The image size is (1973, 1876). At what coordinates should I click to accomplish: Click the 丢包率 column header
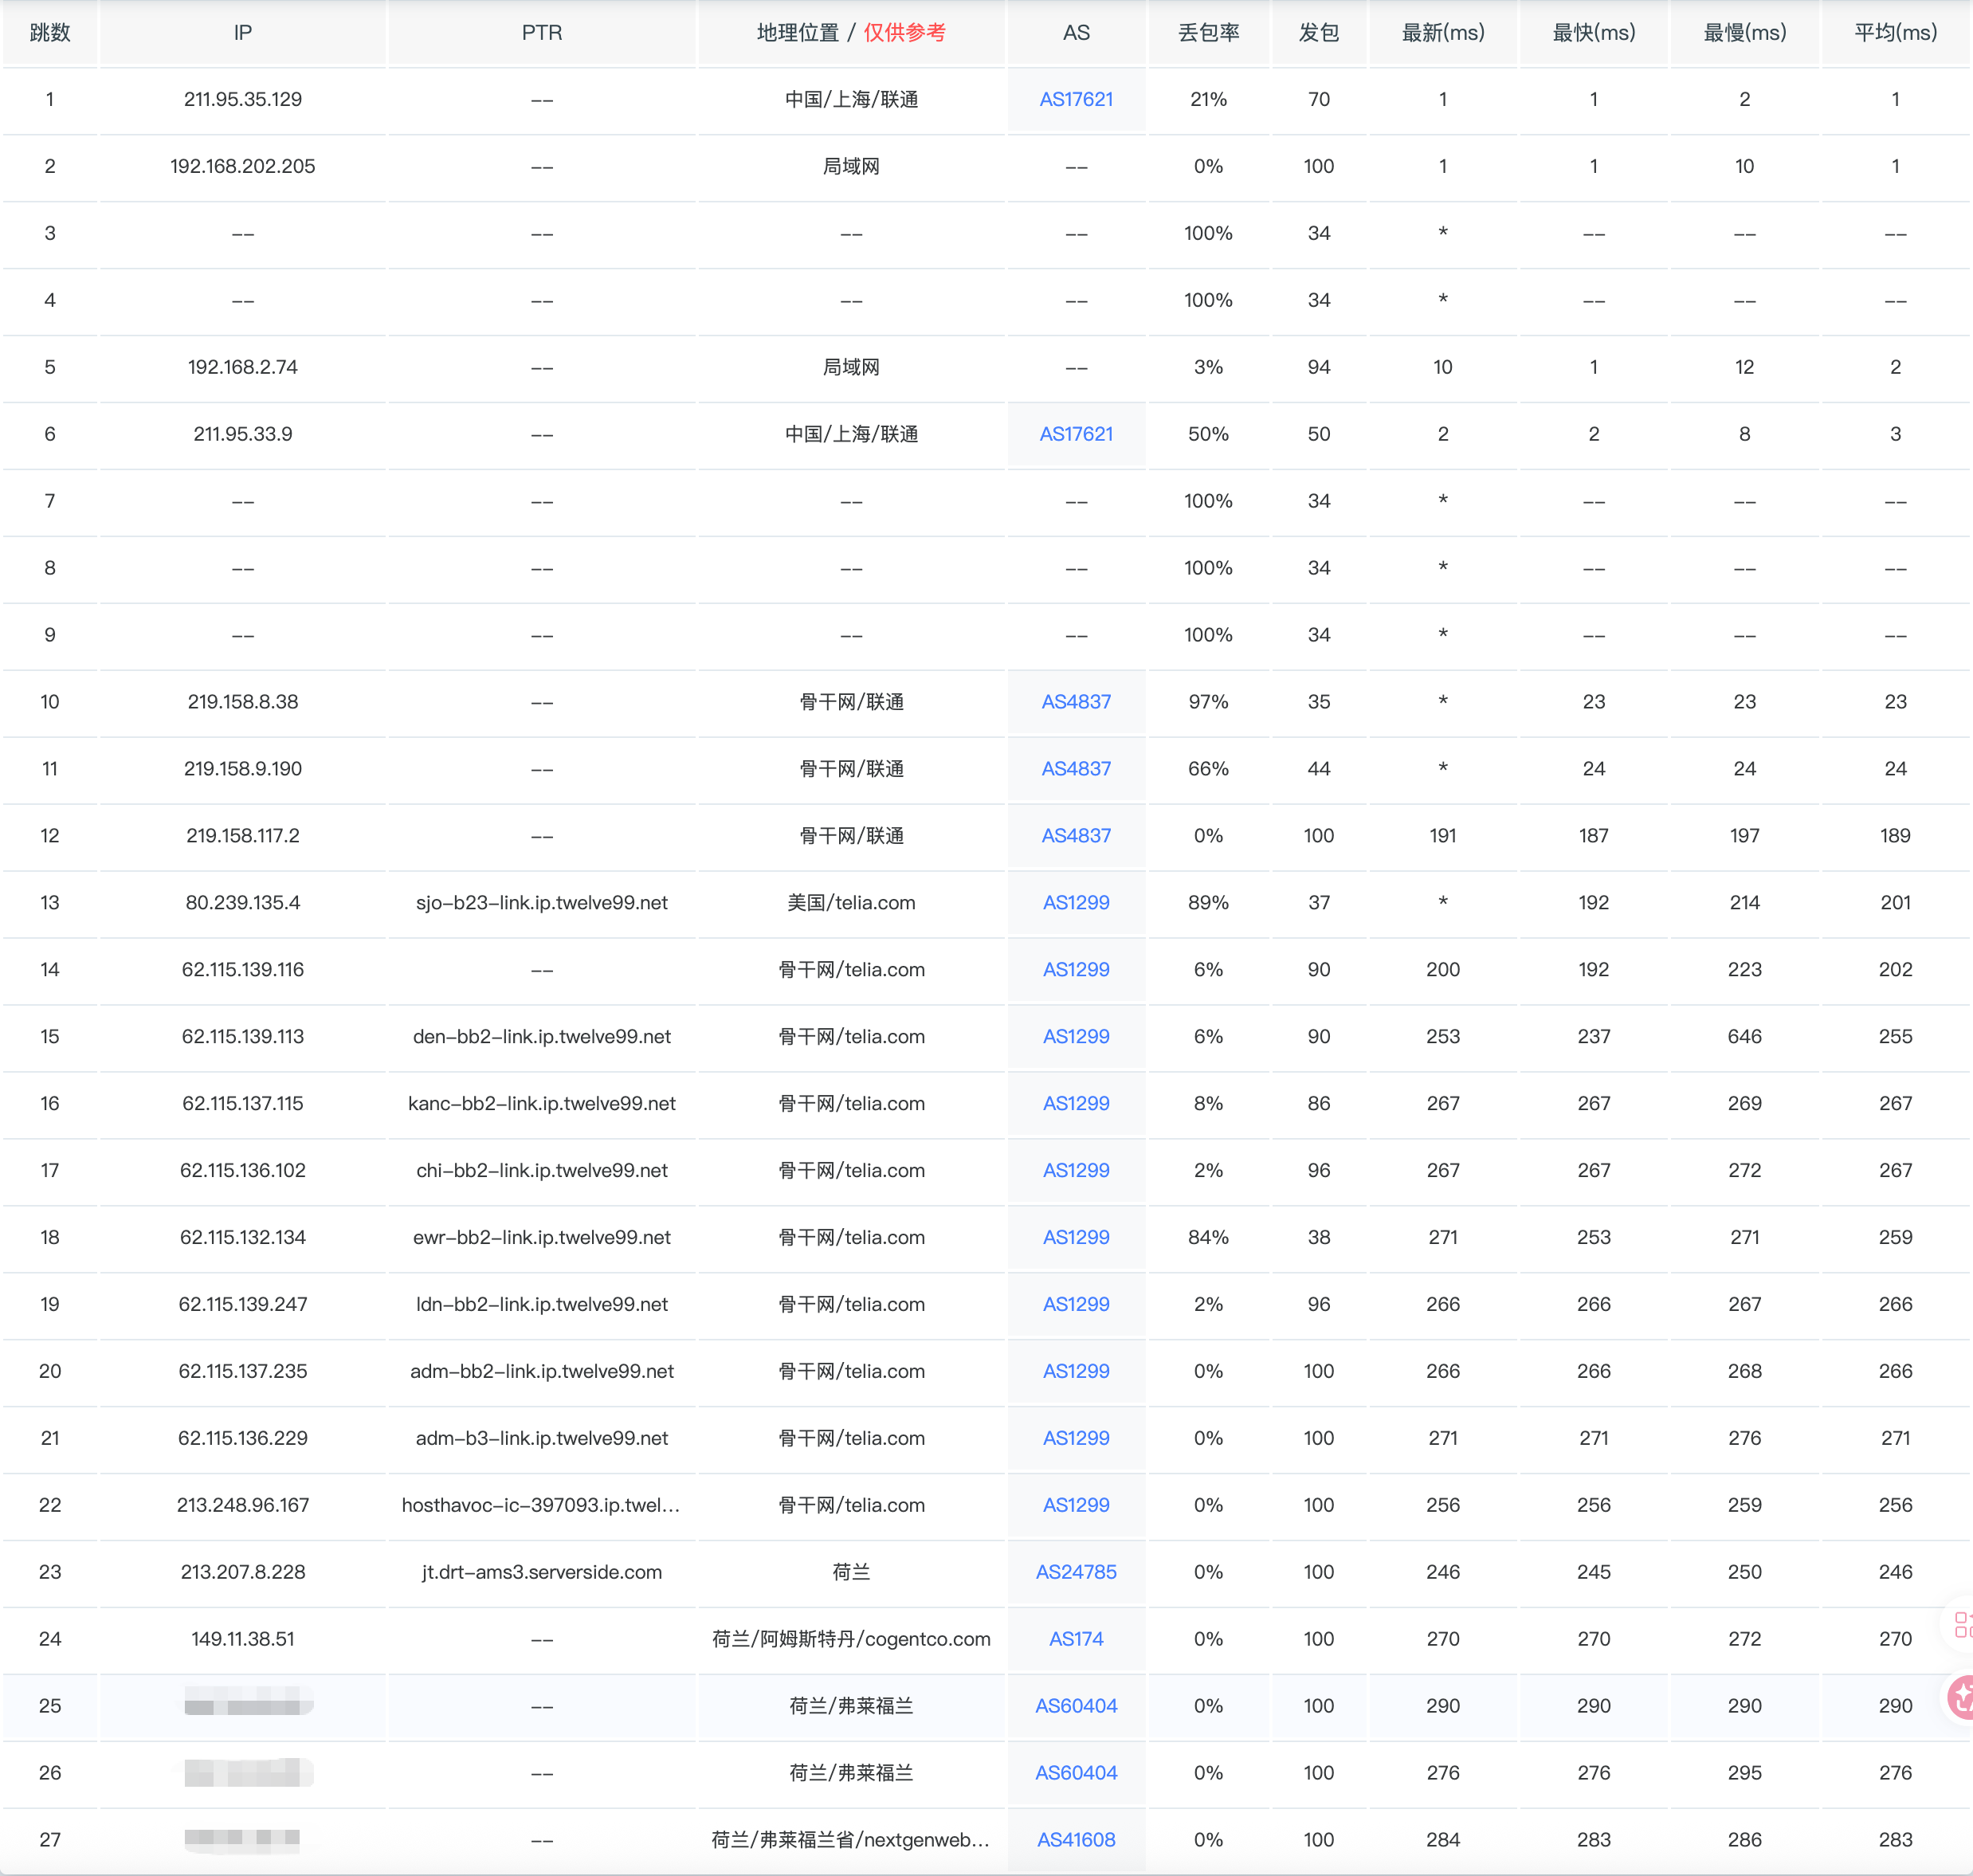1208,33
